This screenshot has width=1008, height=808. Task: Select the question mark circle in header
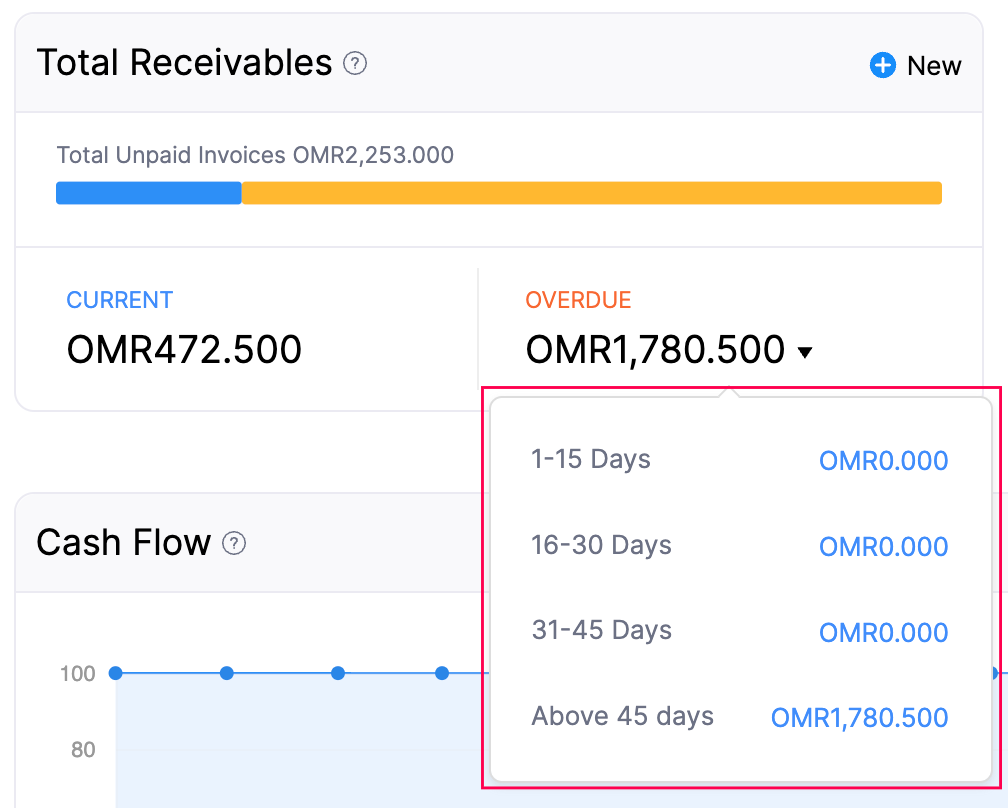(355, 62)
